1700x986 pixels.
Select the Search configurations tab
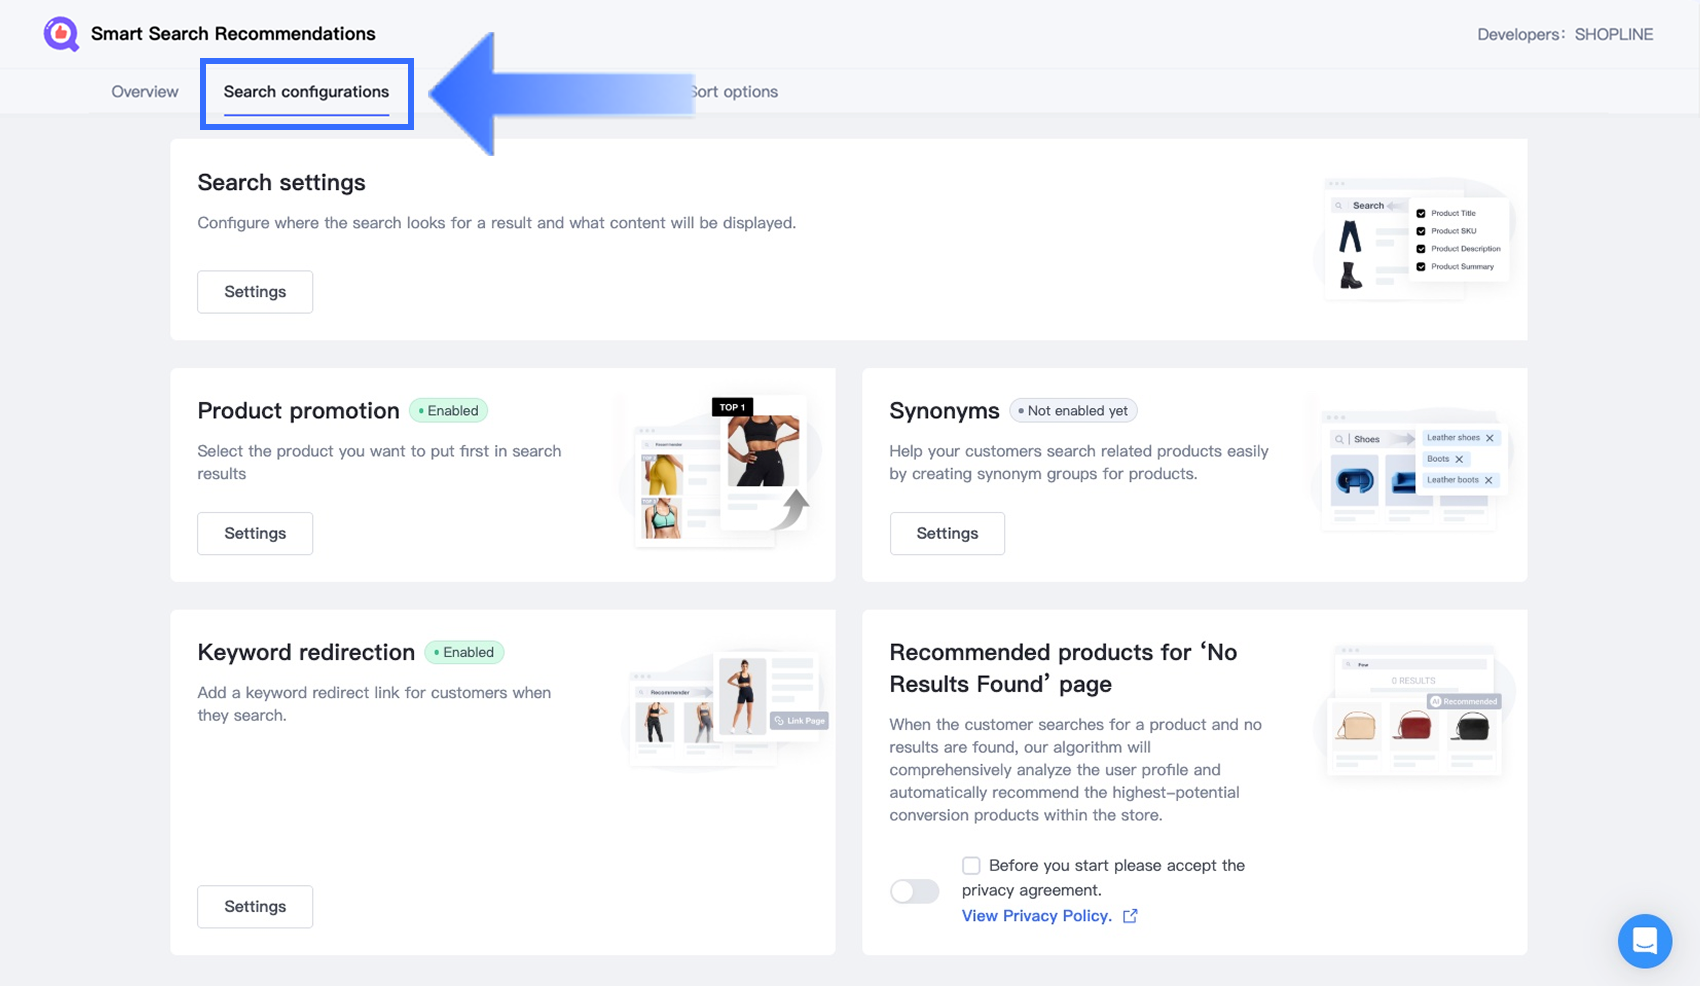pyautogui.click(x=306, y=92)
